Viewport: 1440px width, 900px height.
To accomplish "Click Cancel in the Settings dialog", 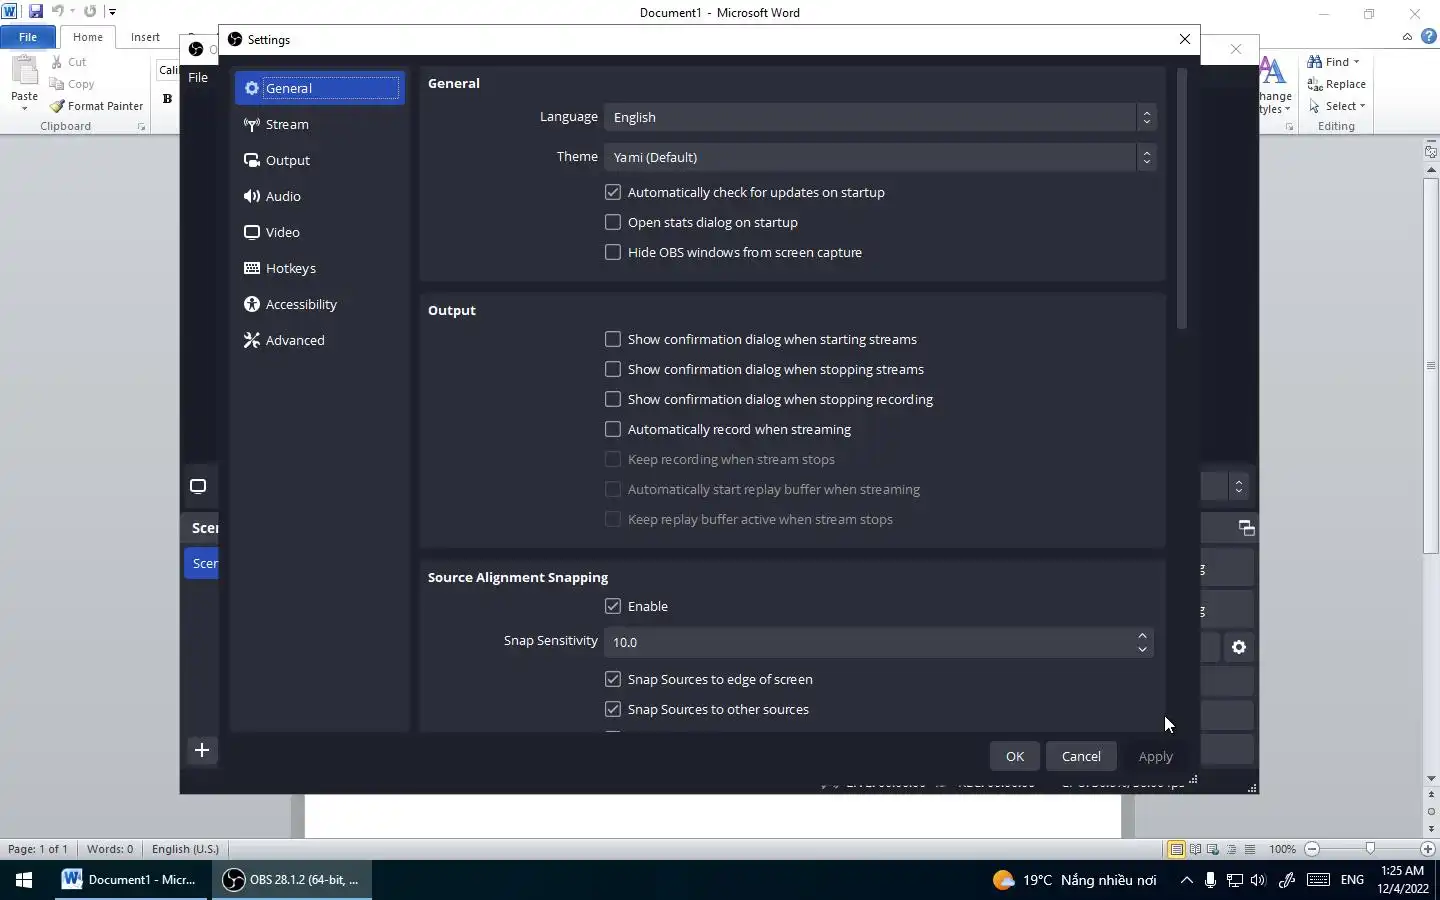I will click(1081, 756).
